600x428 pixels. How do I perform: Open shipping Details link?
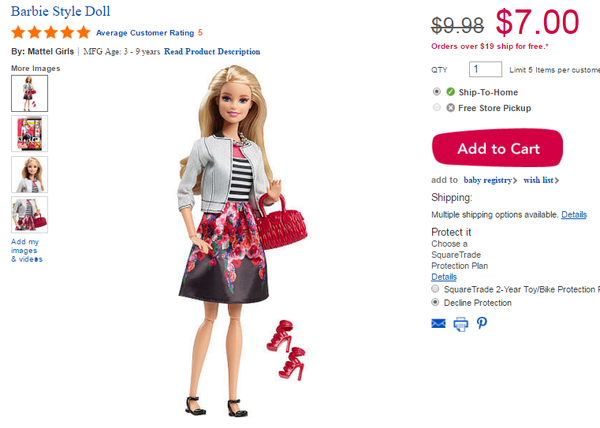tap(574, 215)
